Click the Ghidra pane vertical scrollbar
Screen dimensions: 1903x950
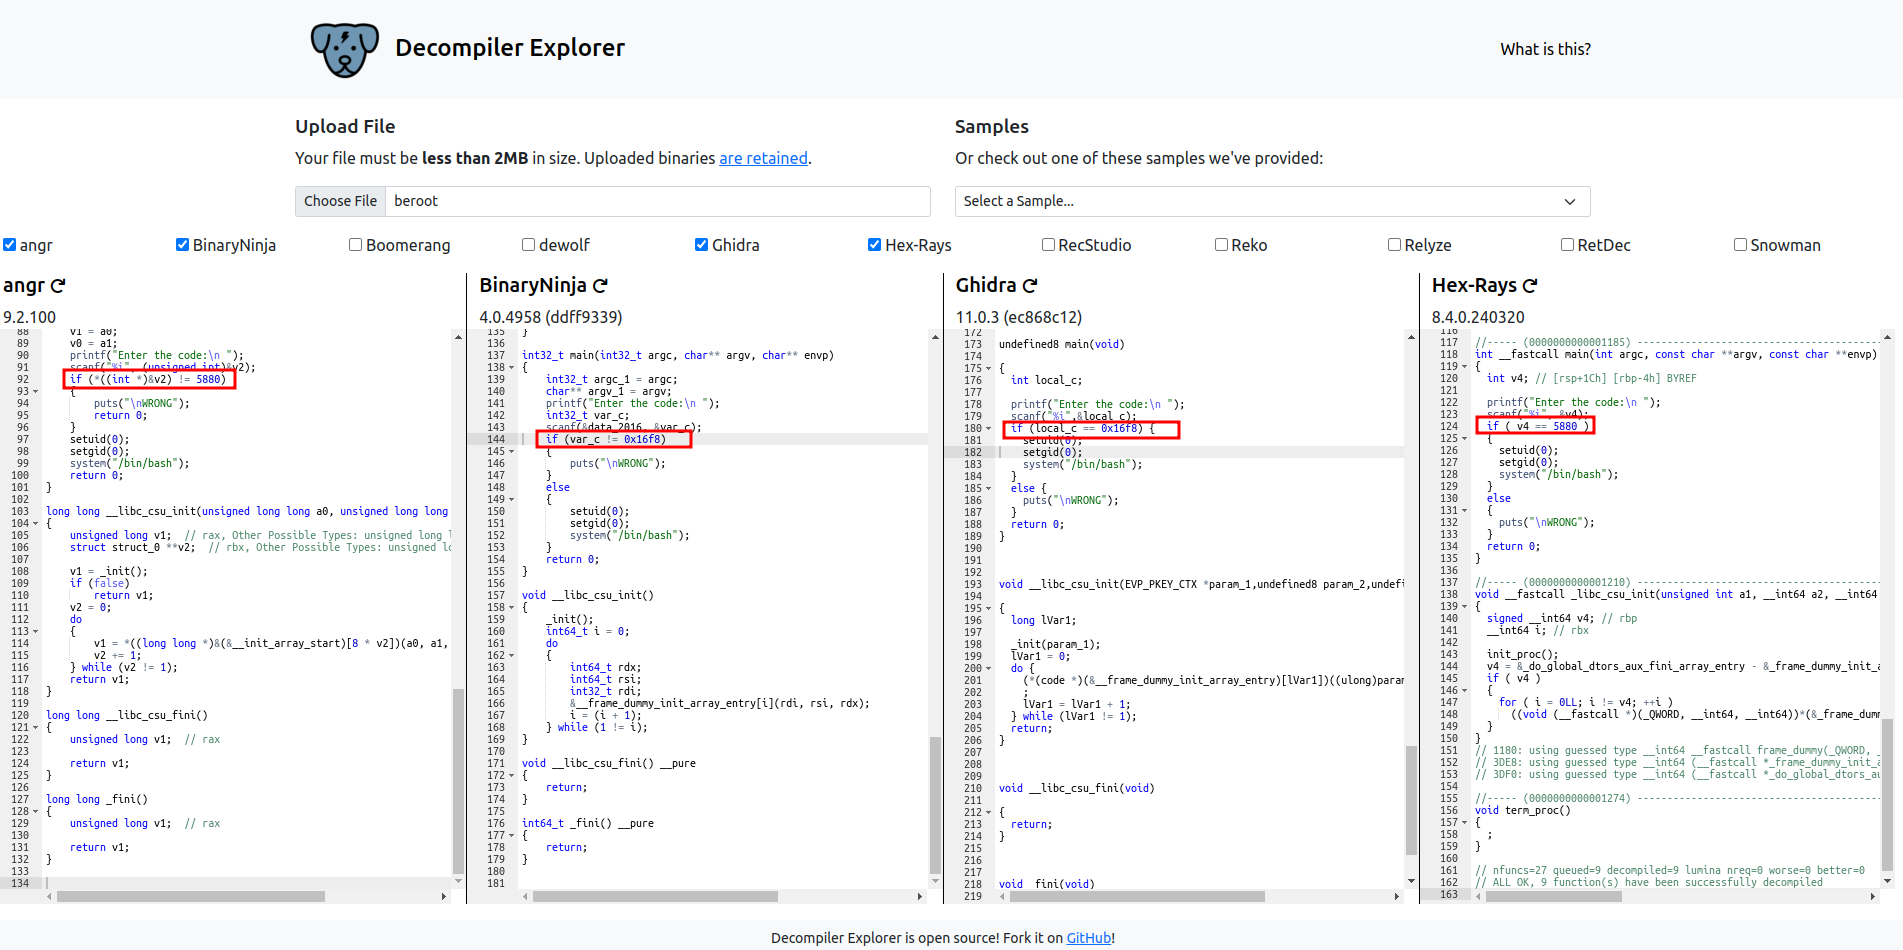[x=1411, y=800]
